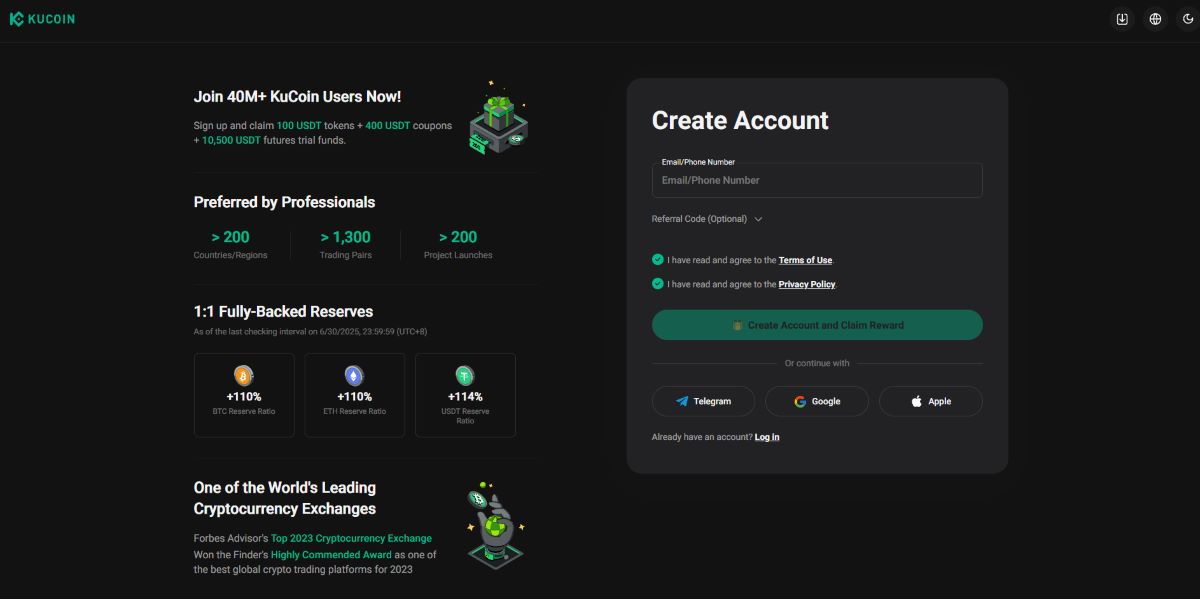Image resolution: width=1200 pixels, height=599 pixels.
Task: Open the language globe selector
Action: [x=1155, y=19]
